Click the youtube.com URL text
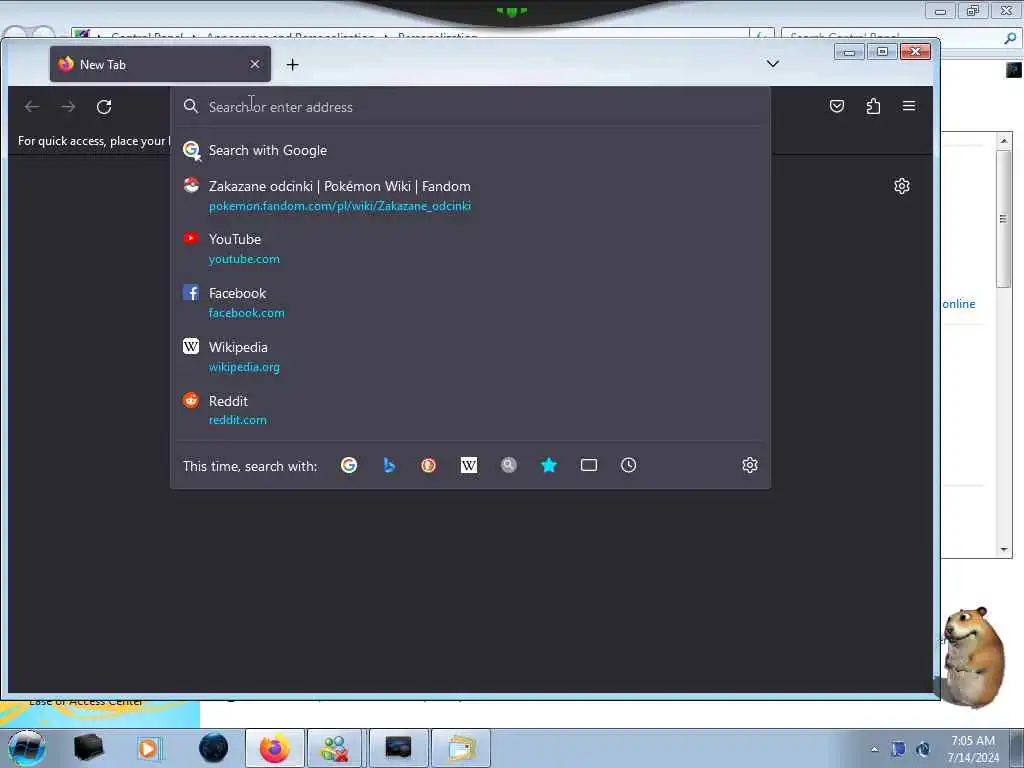This screenshot has height=768, width=1024. coord(244,259)
